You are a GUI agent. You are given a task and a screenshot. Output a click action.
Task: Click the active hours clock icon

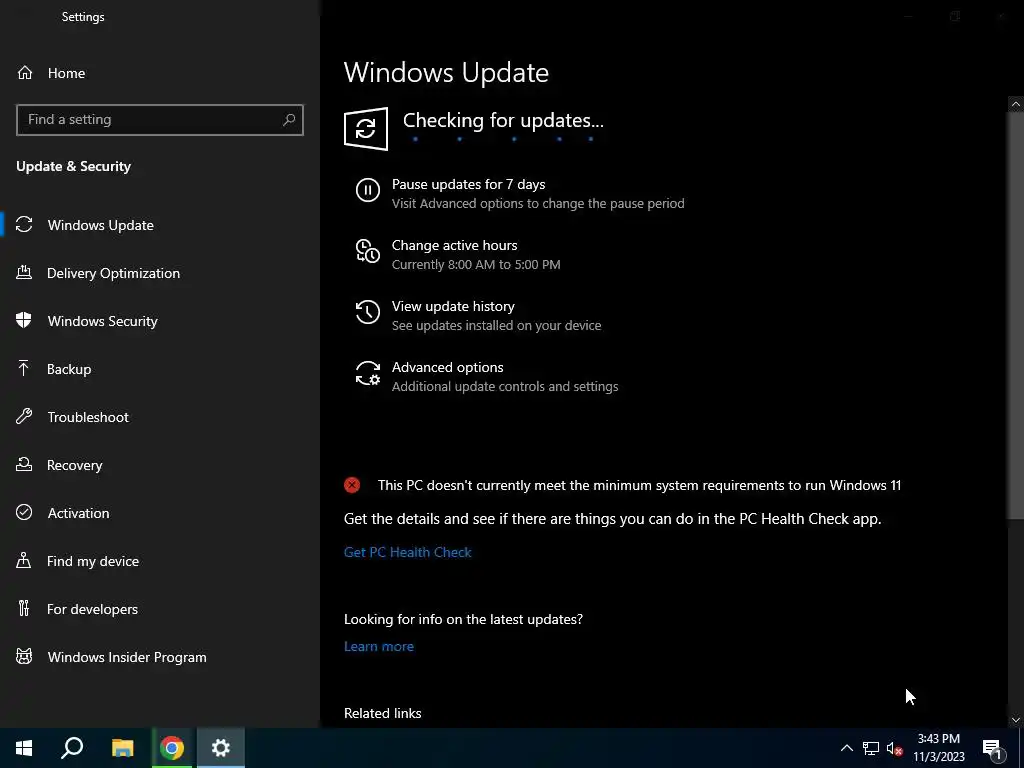[368, 251]
